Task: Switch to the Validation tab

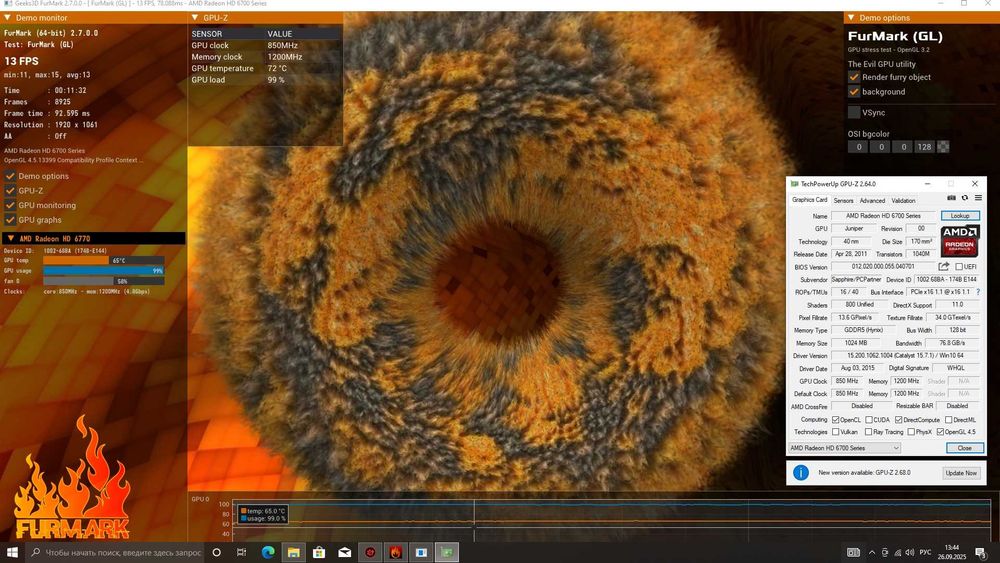Action: [x=903, y=200]
